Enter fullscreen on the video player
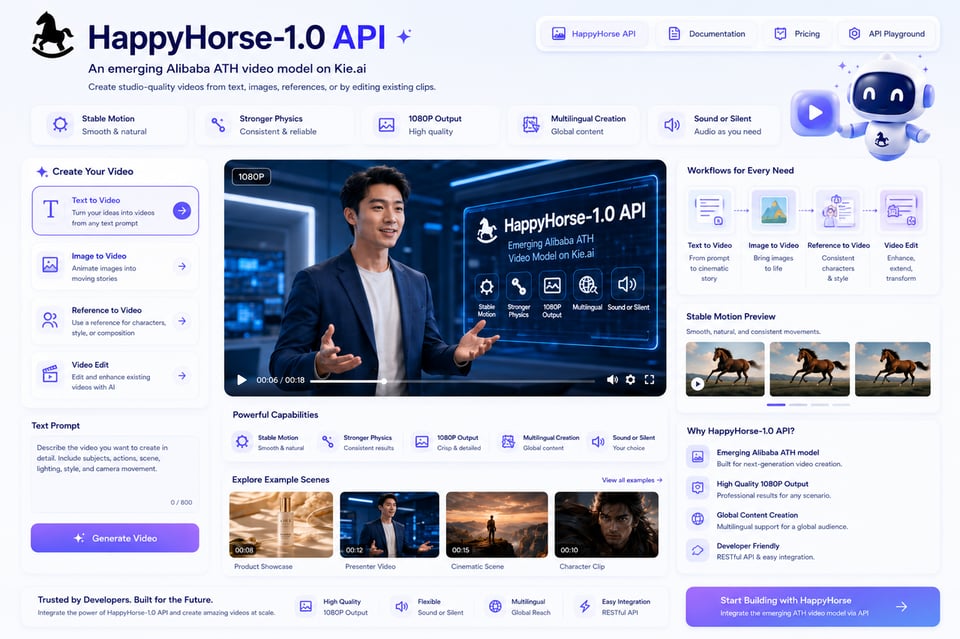The width and height of the screenshot is (960, 639). click(x=650, y=380)
